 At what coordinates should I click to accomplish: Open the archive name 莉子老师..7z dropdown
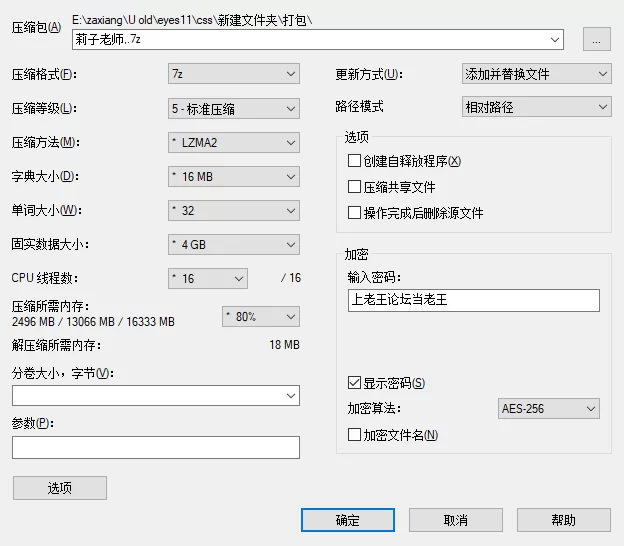coord(555,39)
